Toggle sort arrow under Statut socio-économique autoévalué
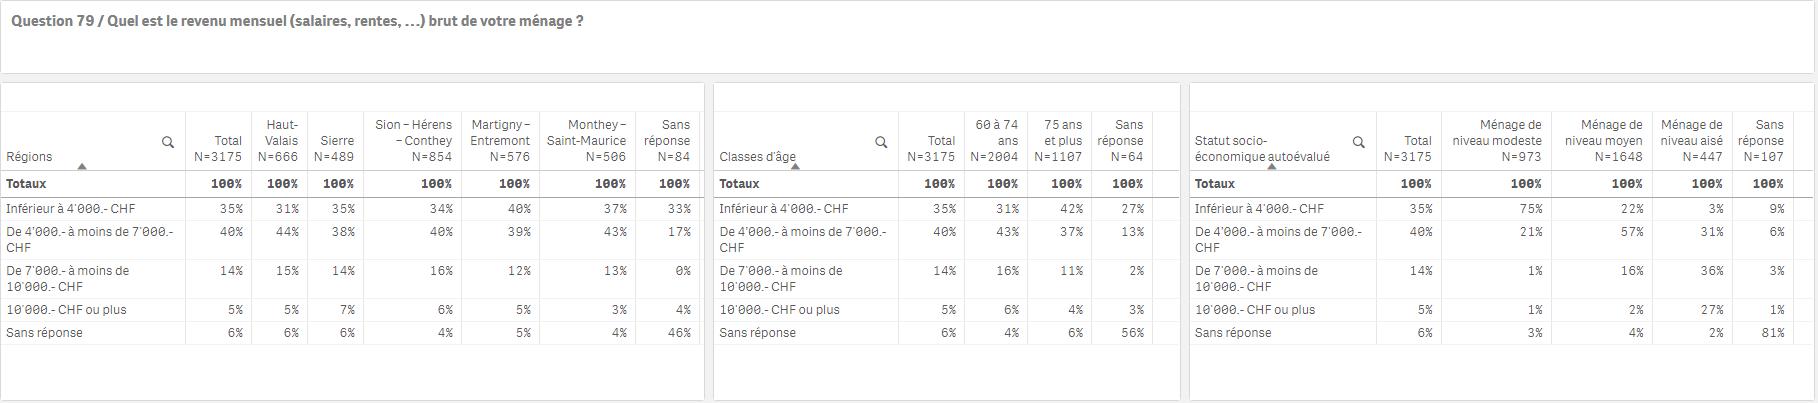Screen dimensions: 1818x403 pos(1272,167)
